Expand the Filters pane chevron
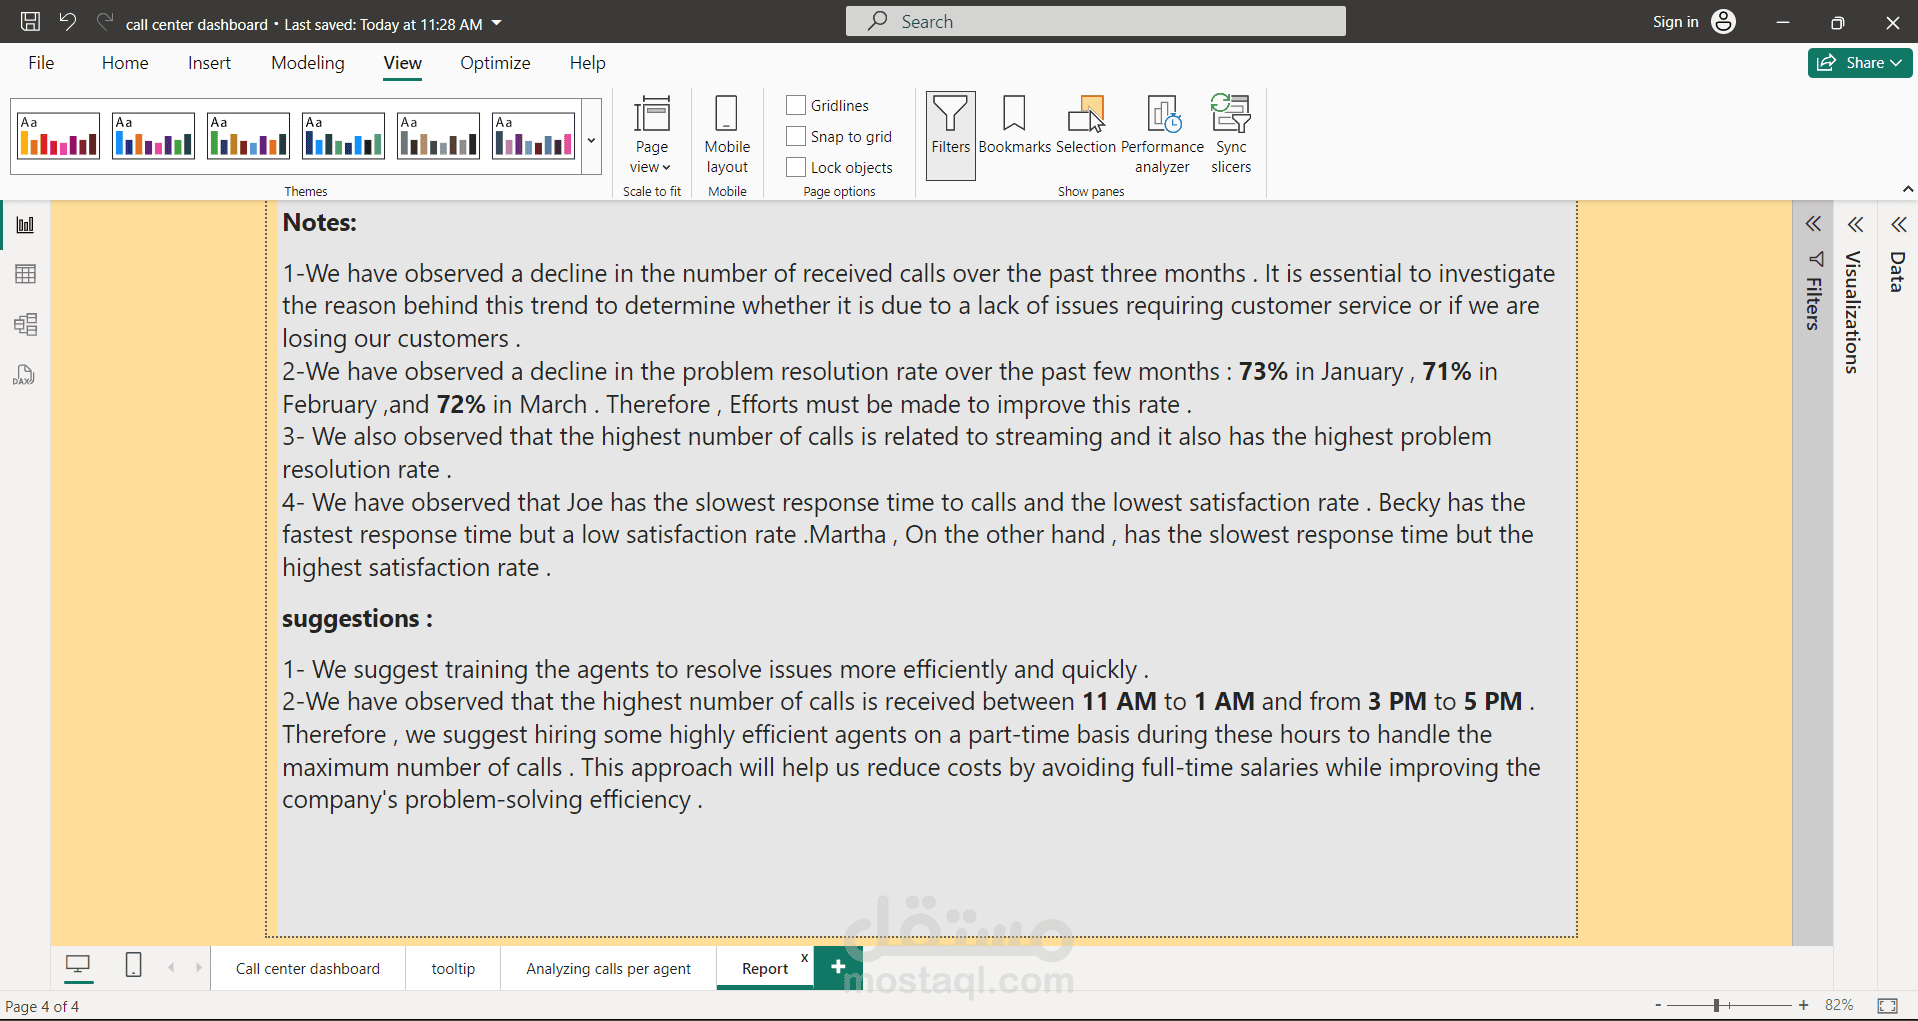The height and width of the screenshot is (1021, 1918). (1813, 224)
